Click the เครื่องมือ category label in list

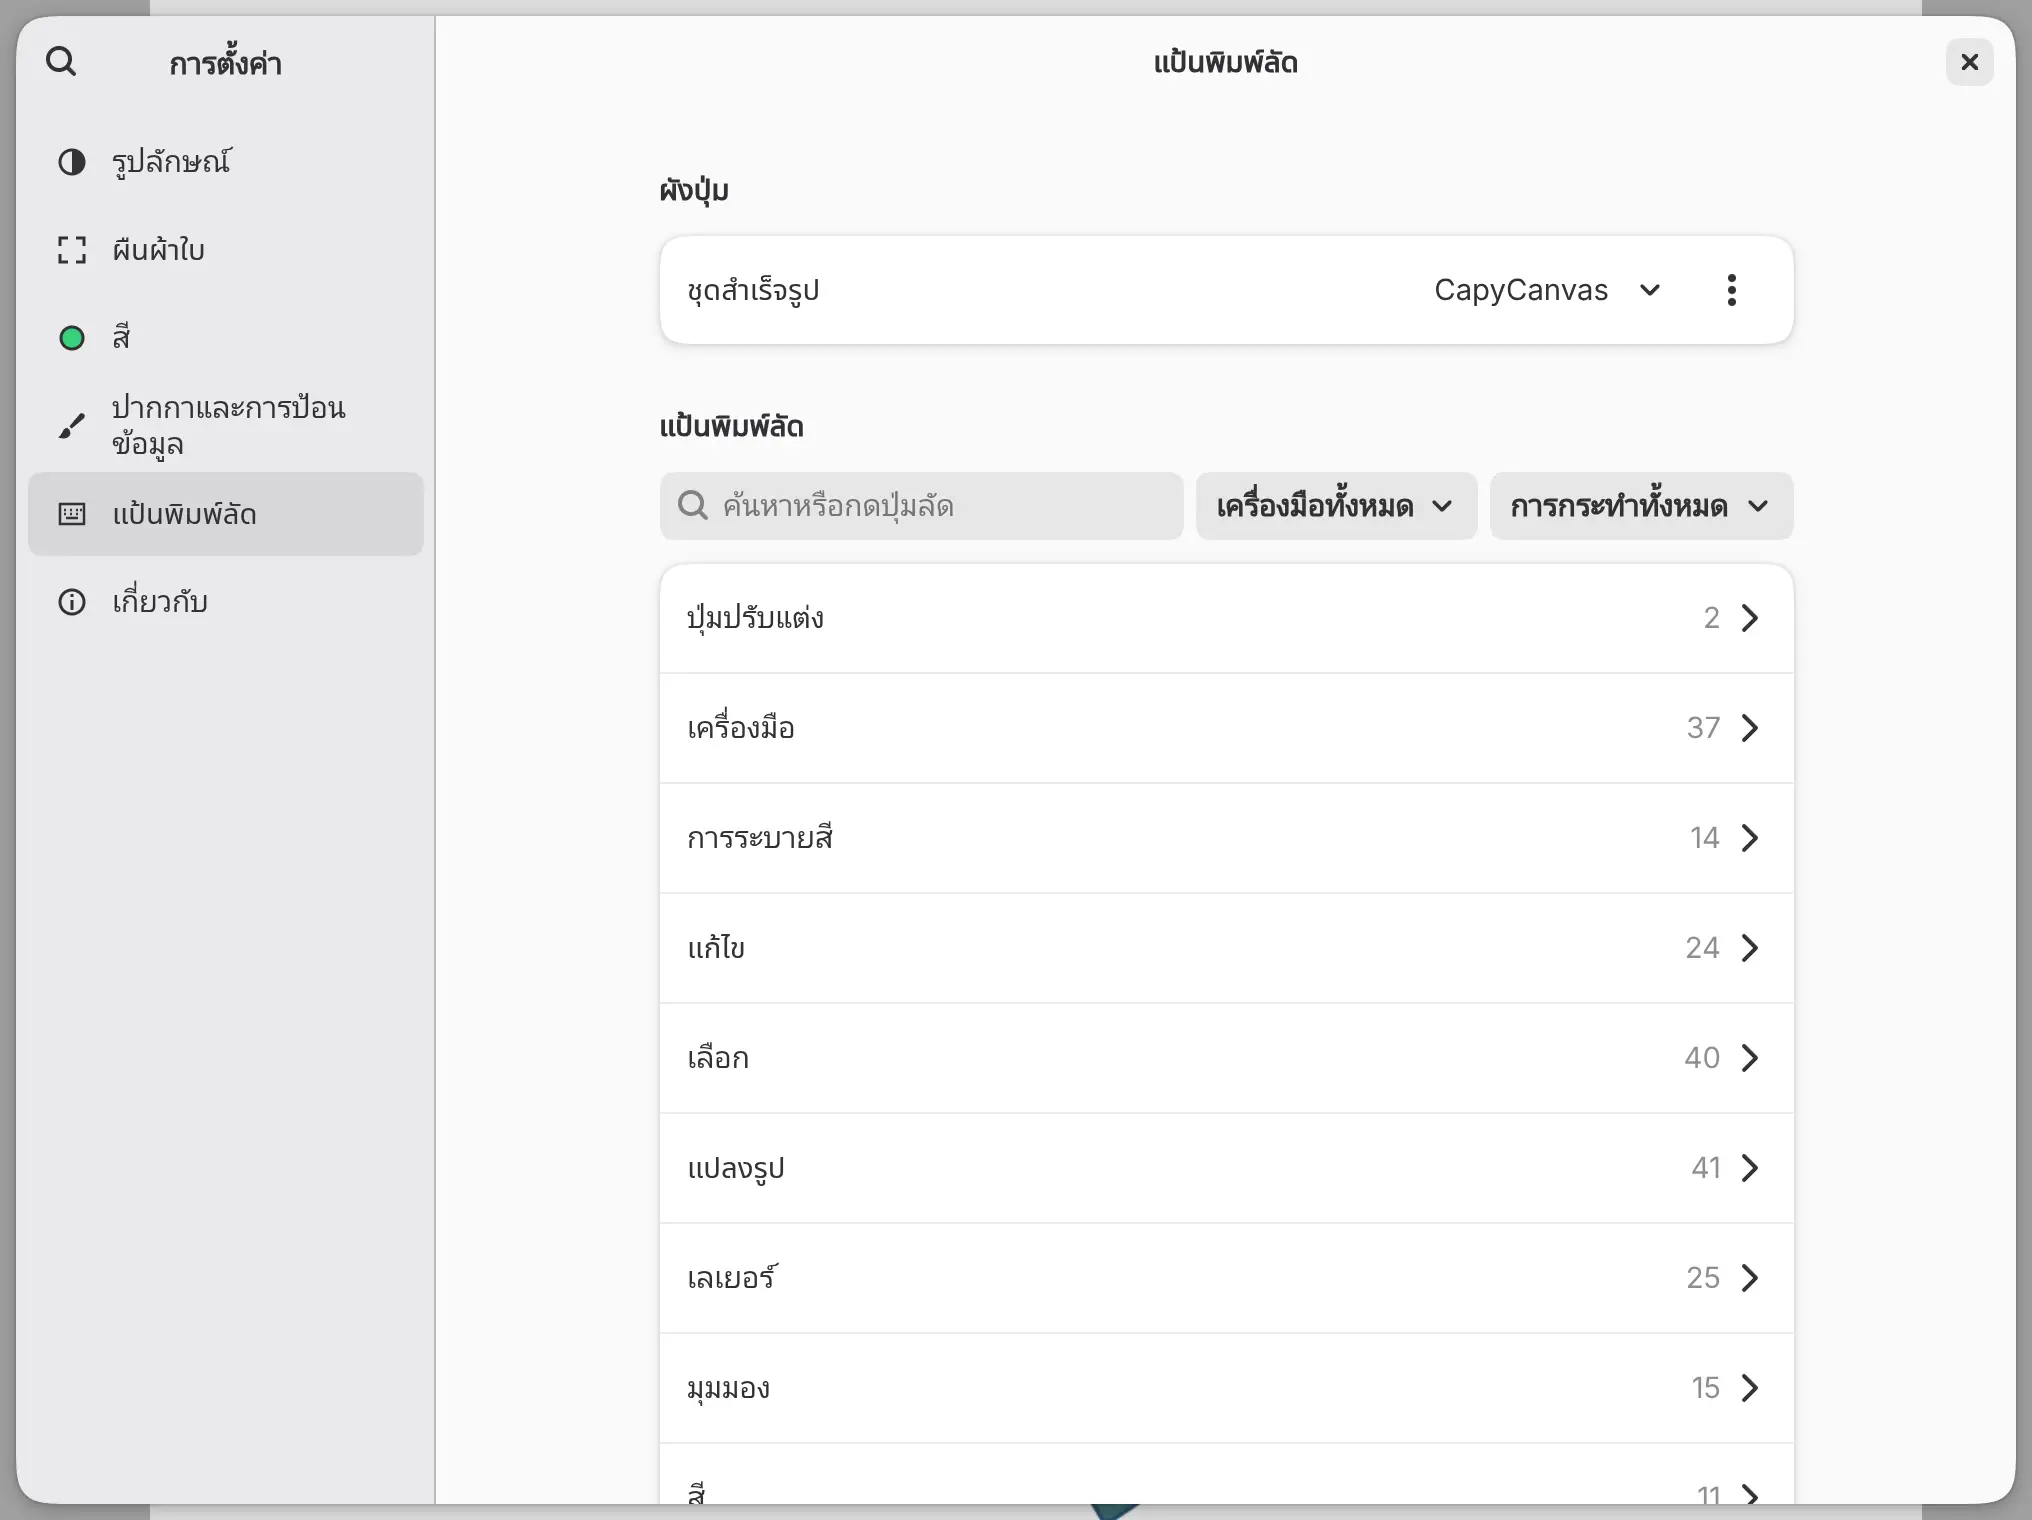(741, 728)
